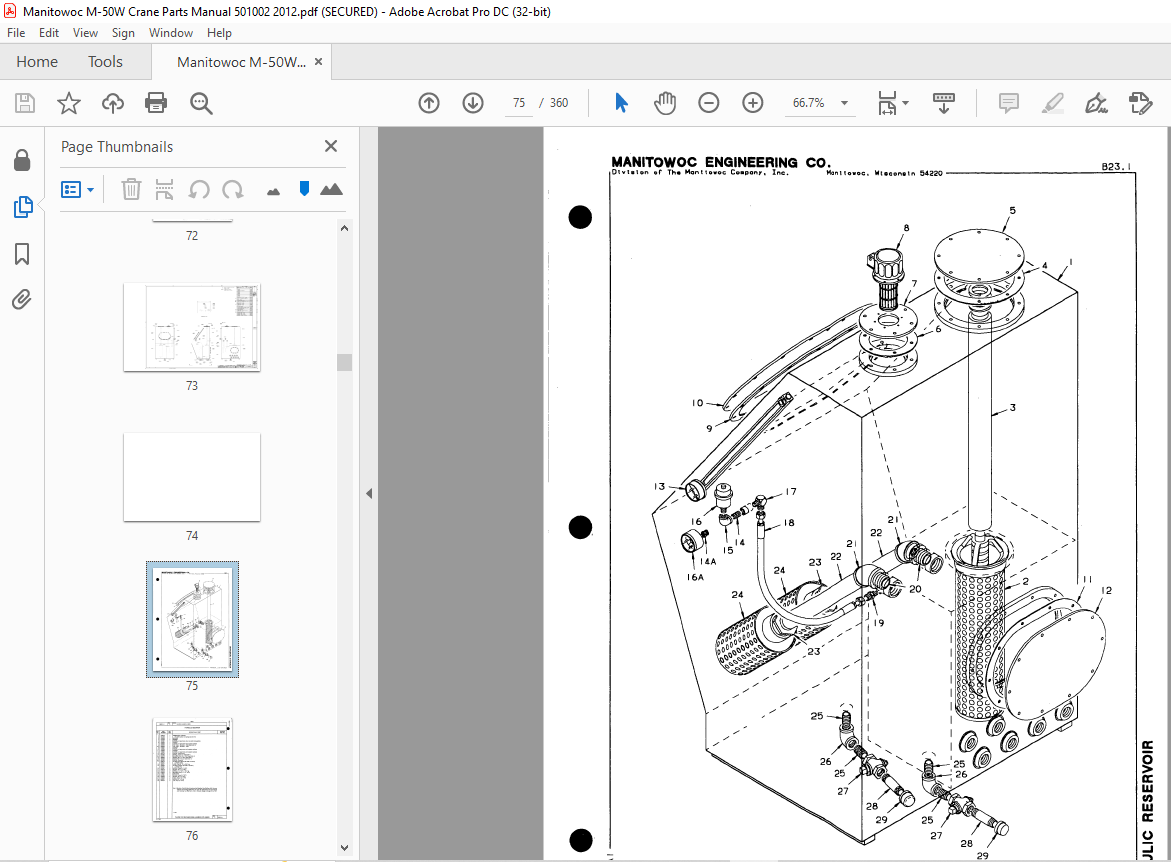Click the upload to cloud icon
Viewport: 1171px width, 862px height.
coord(113,103)
